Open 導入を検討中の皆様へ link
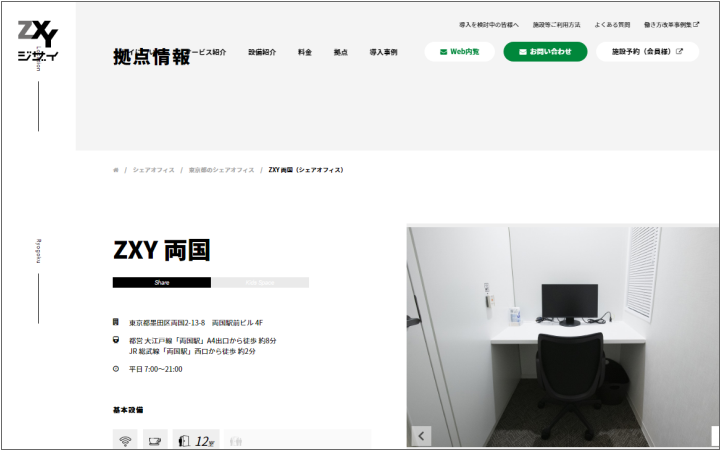This screenshot has width=720, height=450. [489, 24]
